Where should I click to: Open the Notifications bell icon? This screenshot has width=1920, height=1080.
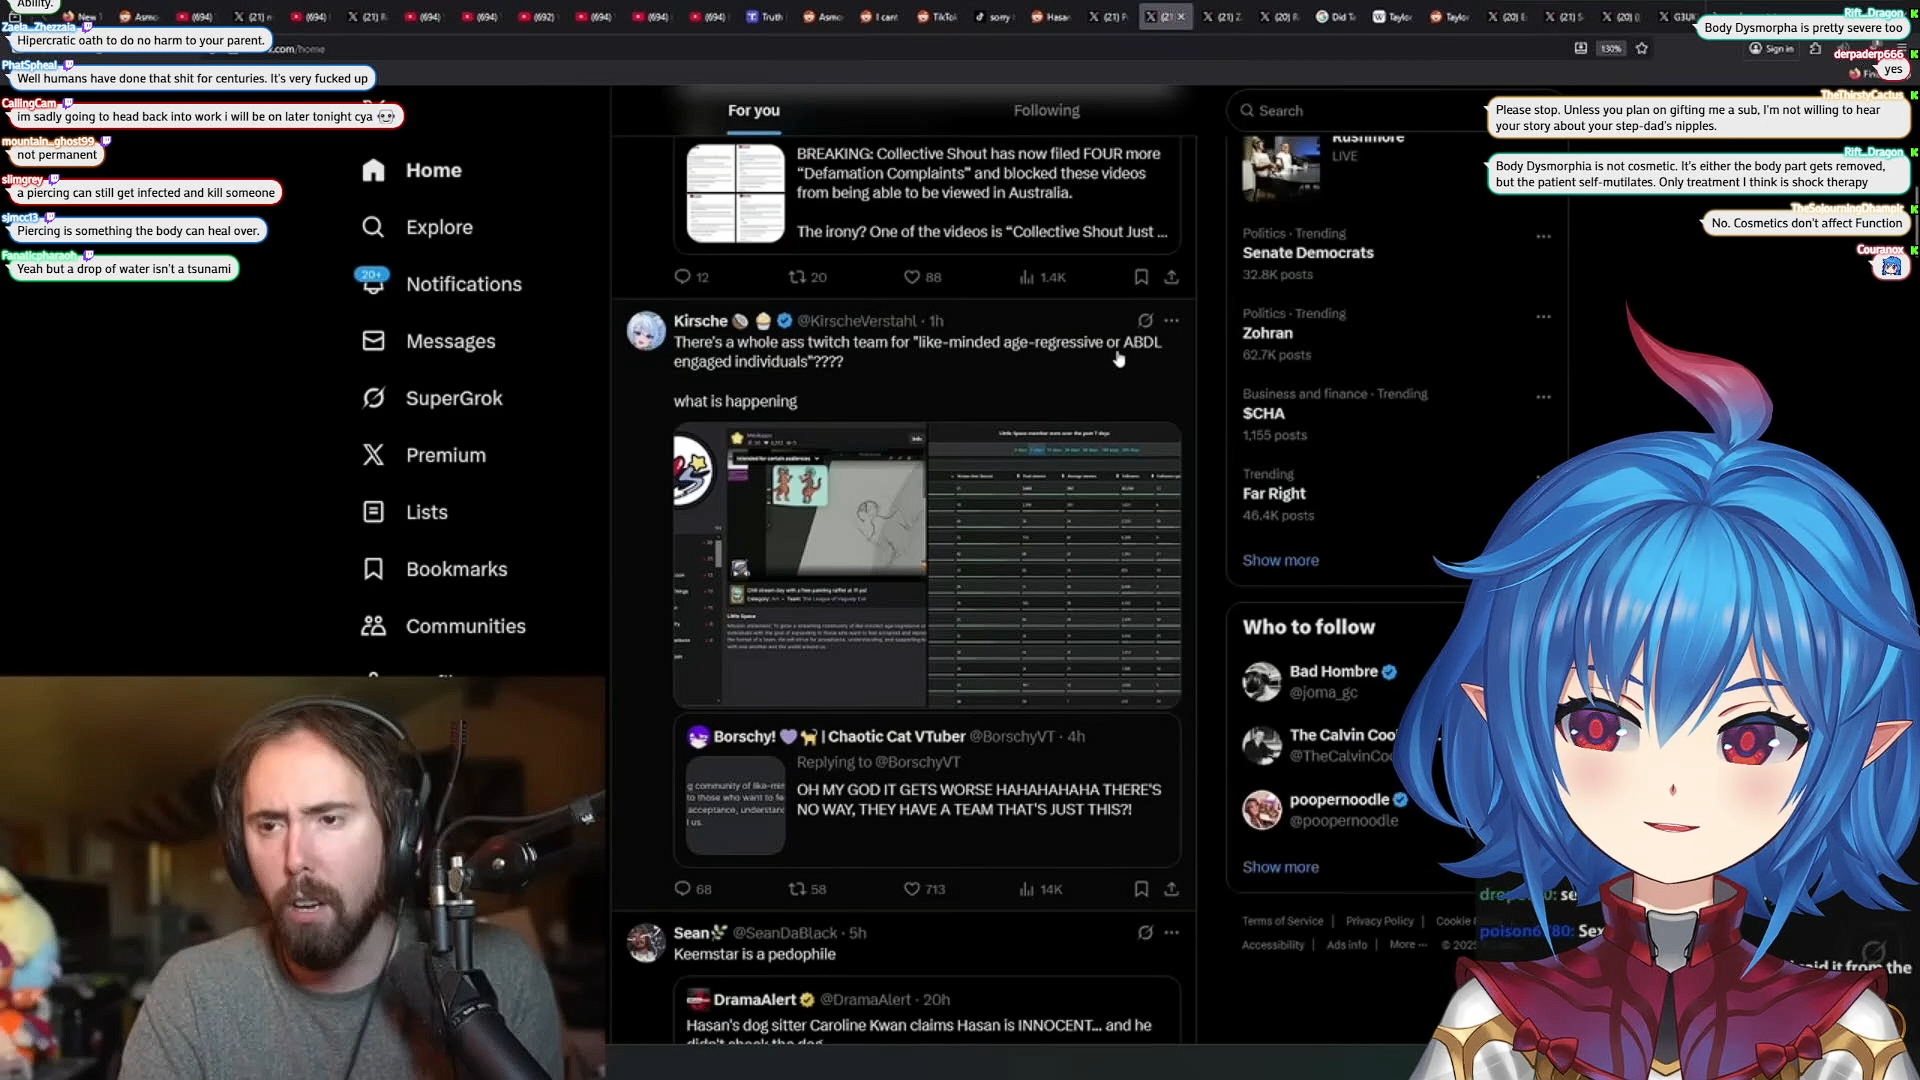[373, 284]
